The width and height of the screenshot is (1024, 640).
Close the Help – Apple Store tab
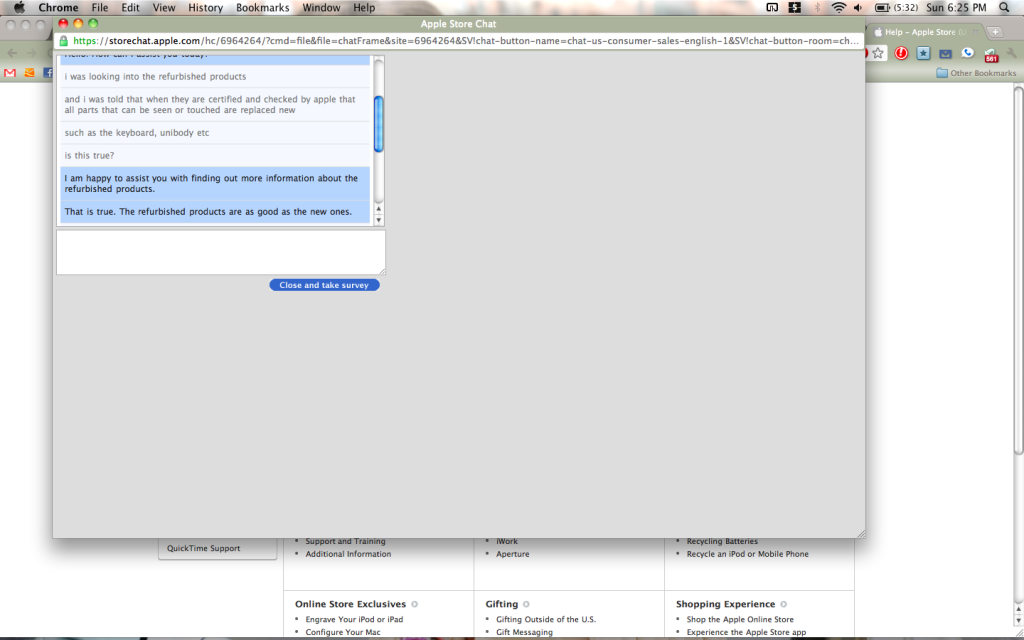pyautogui.click(x=976, y=32)
